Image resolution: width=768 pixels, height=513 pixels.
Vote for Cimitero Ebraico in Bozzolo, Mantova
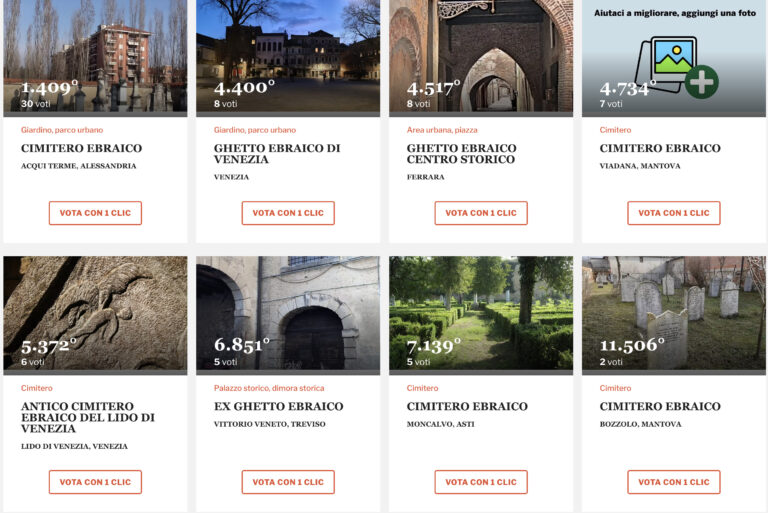tap(673, 482)
